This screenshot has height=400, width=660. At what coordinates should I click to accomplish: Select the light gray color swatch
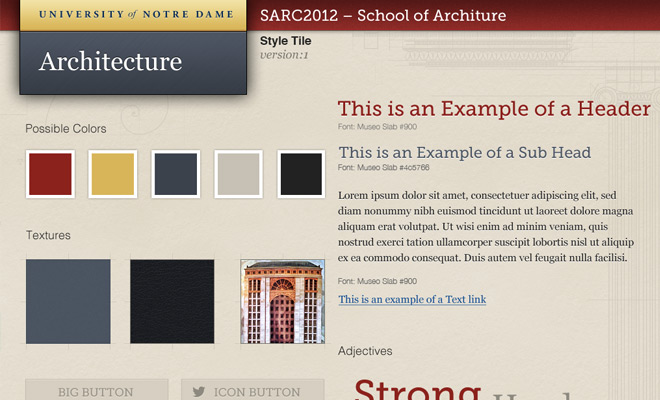click(x=238, y=174)
